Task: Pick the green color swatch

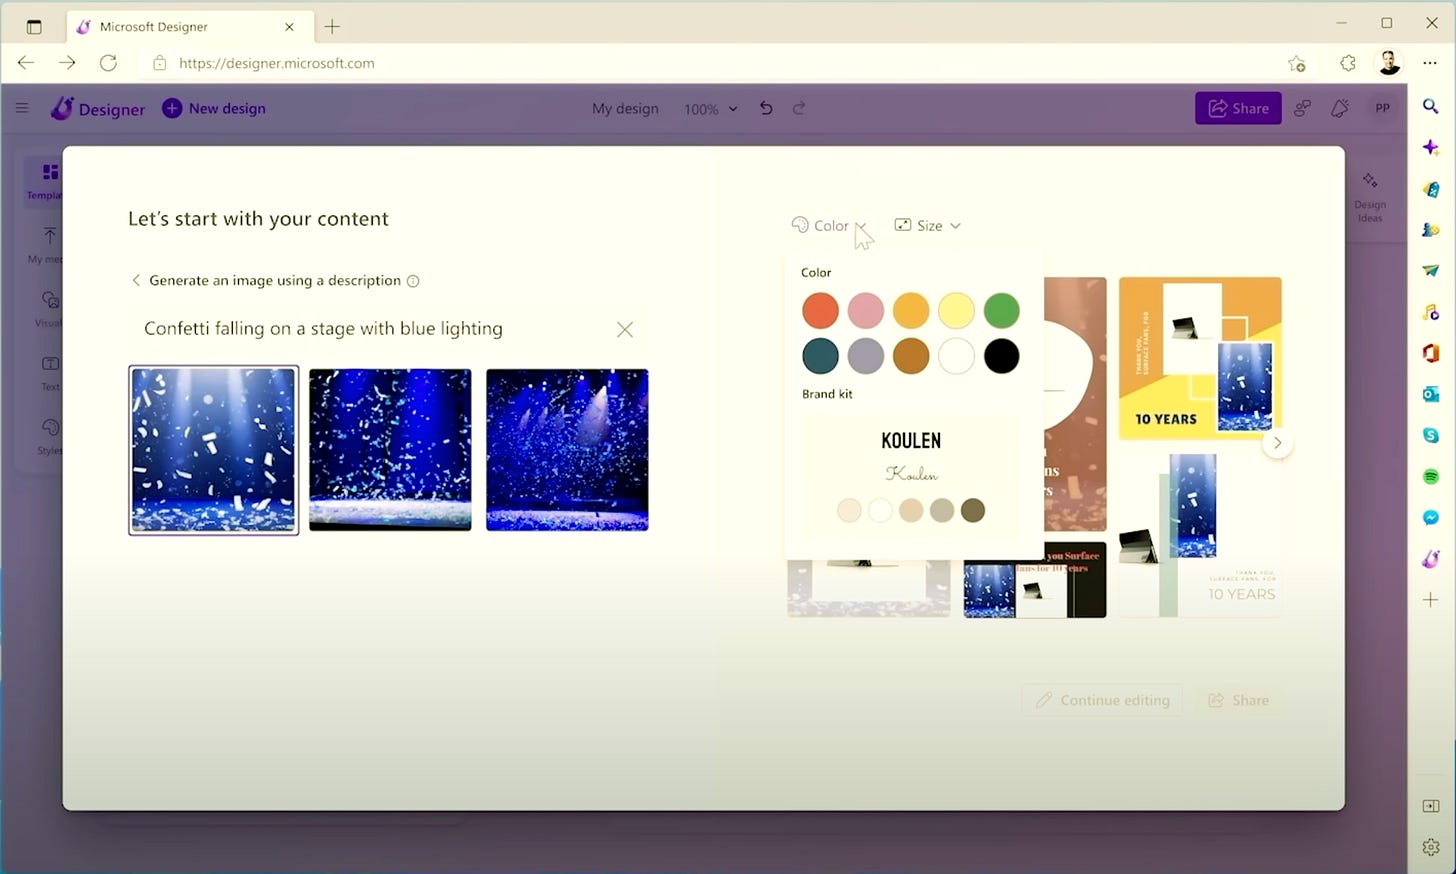Action: click(x=1001, y=310)
